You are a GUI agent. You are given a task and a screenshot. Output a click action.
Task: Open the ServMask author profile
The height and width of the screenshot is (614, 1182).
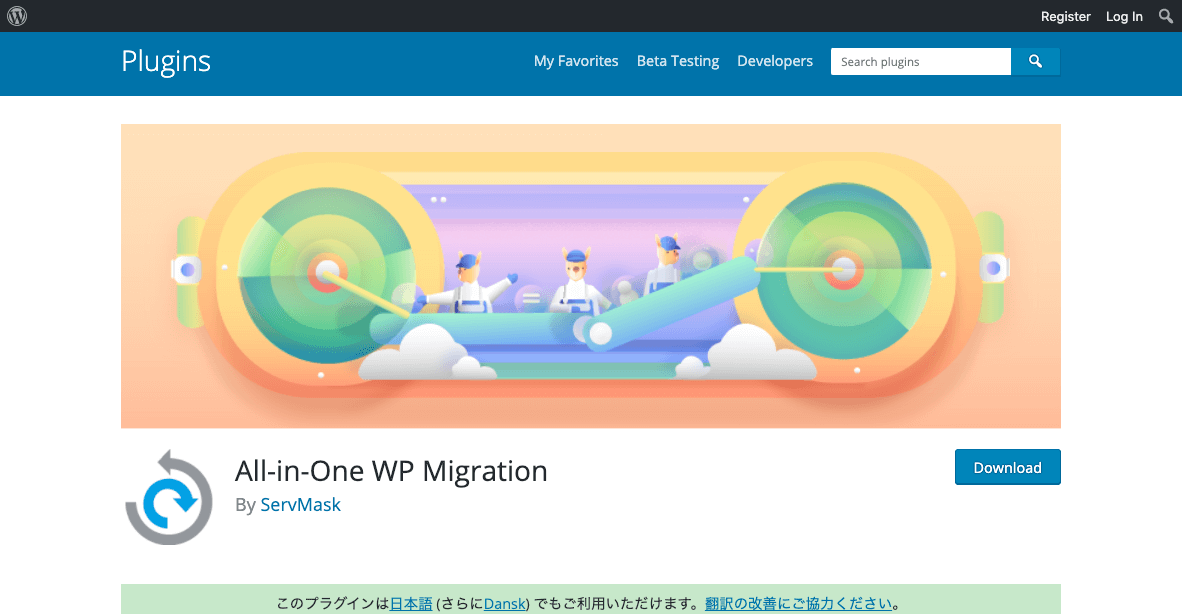pos(300,505)
